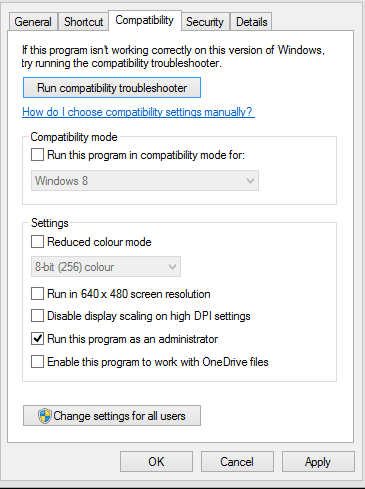Image resolution: width=365 pixels, height=489 pixels.
Task: Expand the Windows 8 compatibility dropdown
Action: (145, 181)
